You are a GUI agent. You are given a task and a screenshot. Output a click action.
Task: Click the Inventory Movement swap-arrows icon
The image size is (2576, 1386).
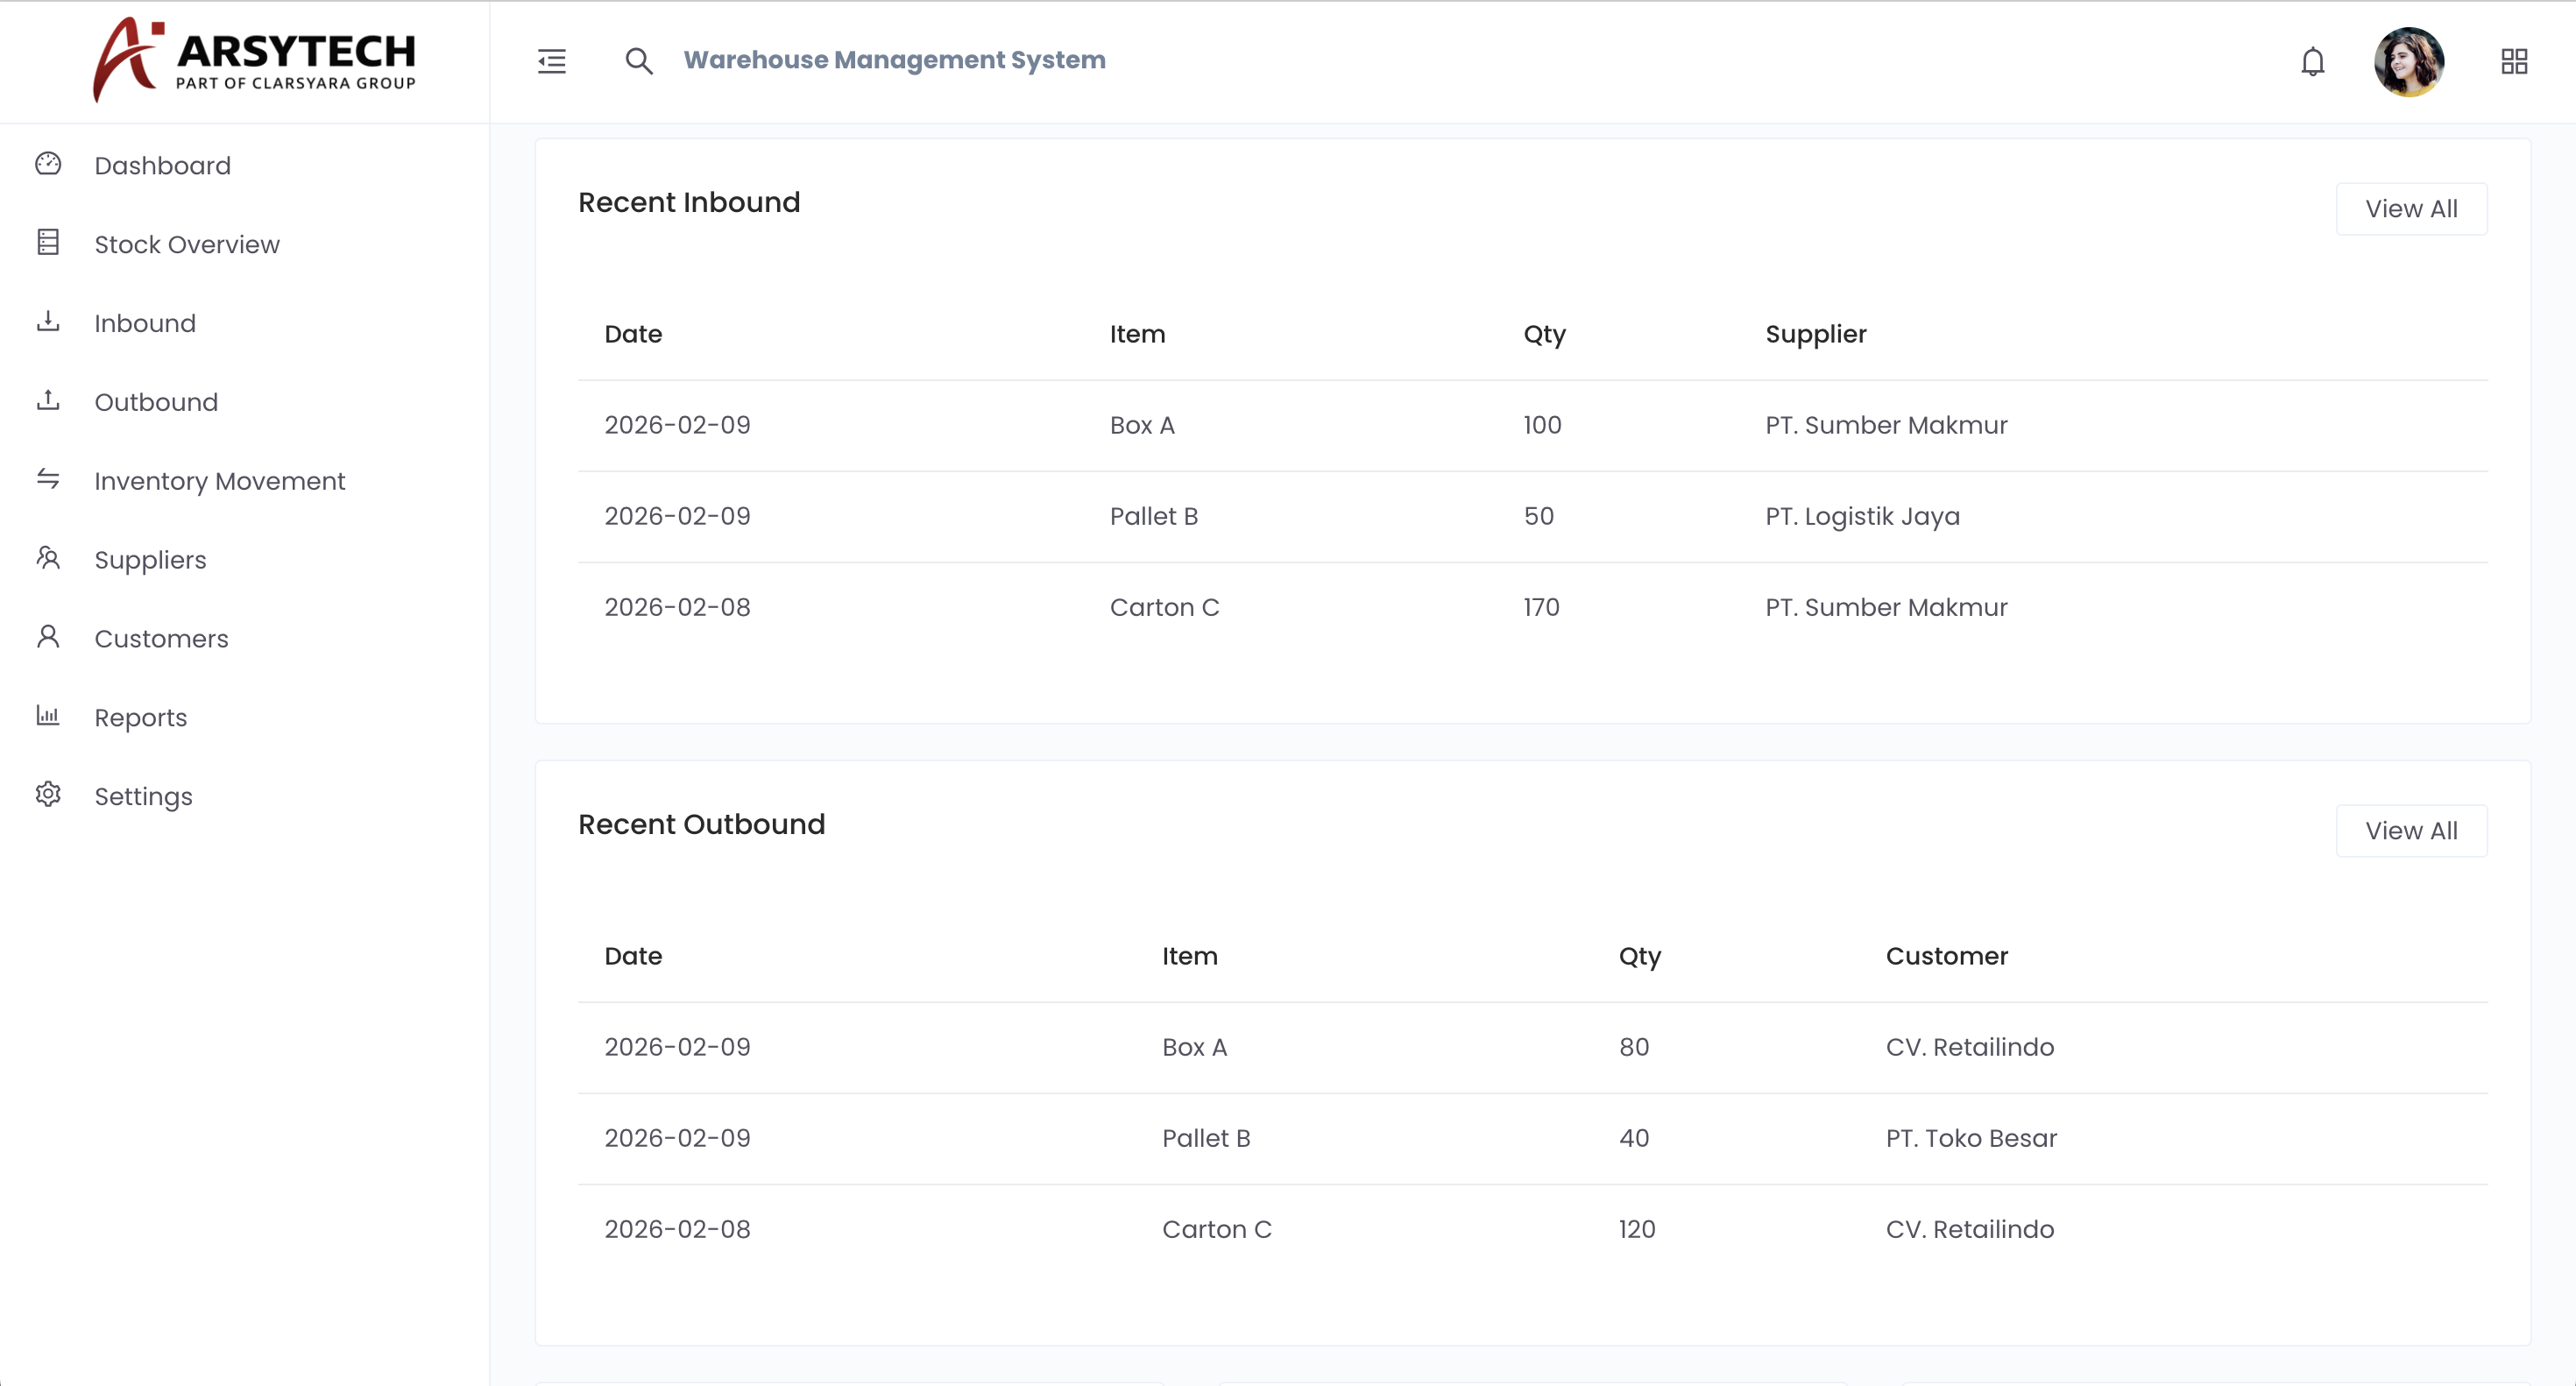pyautogui.click(x=48, y=479)
